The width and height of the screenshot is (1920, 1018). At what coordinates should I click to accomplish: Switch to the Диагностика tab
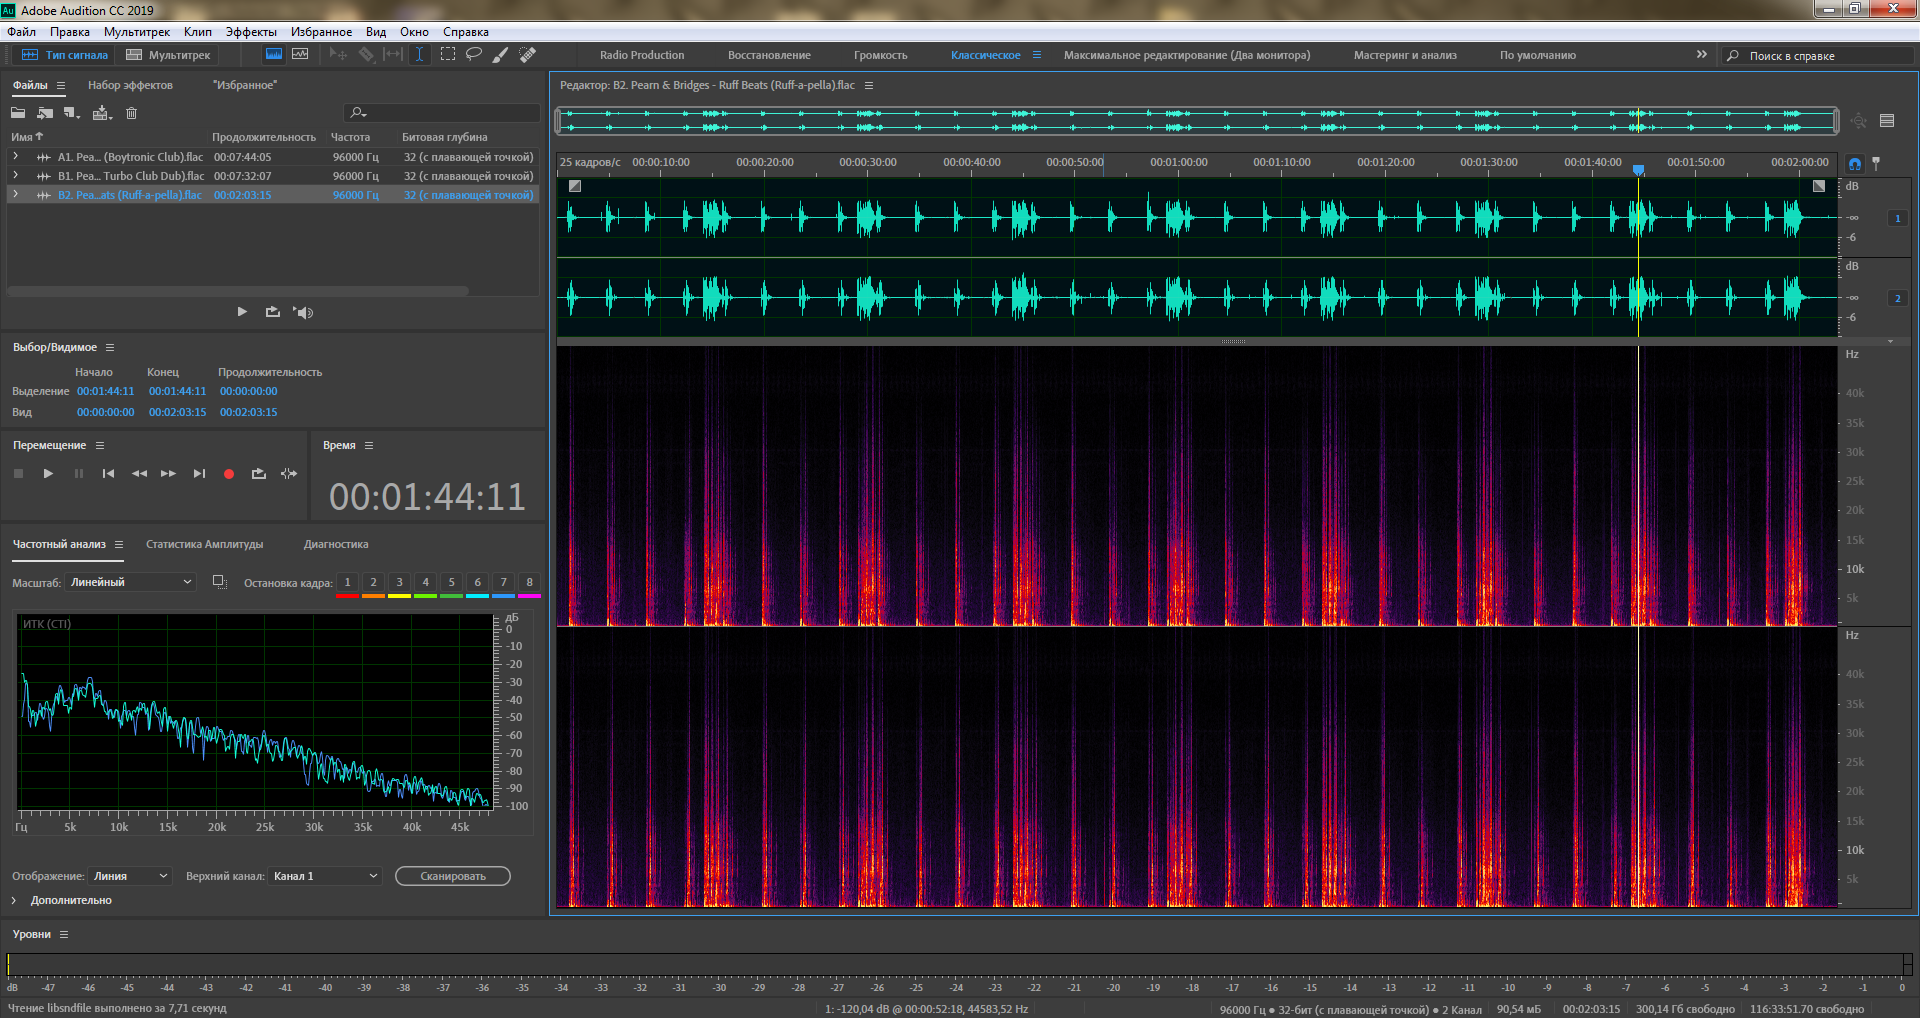coord(336,544)
